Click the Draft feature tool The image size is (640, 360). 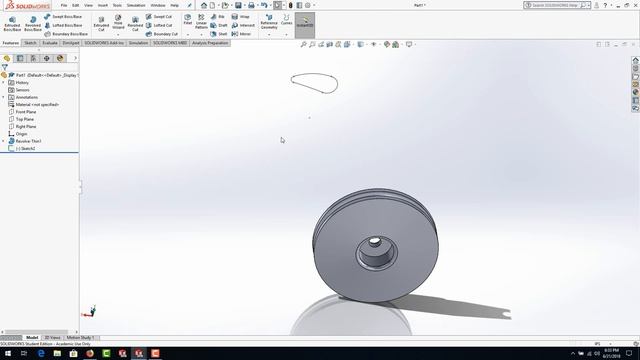click(x=219, y=25)
